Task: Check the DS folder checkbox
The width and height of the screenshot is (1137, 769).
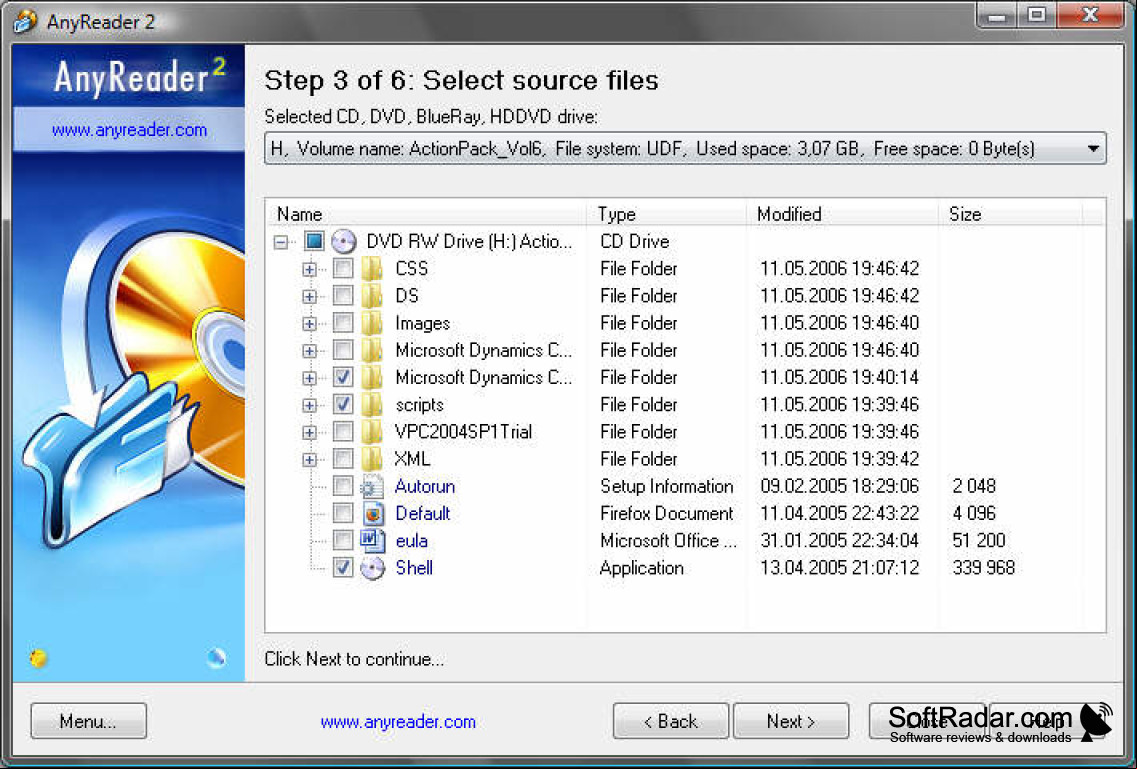Action: [x=343, y=296]
